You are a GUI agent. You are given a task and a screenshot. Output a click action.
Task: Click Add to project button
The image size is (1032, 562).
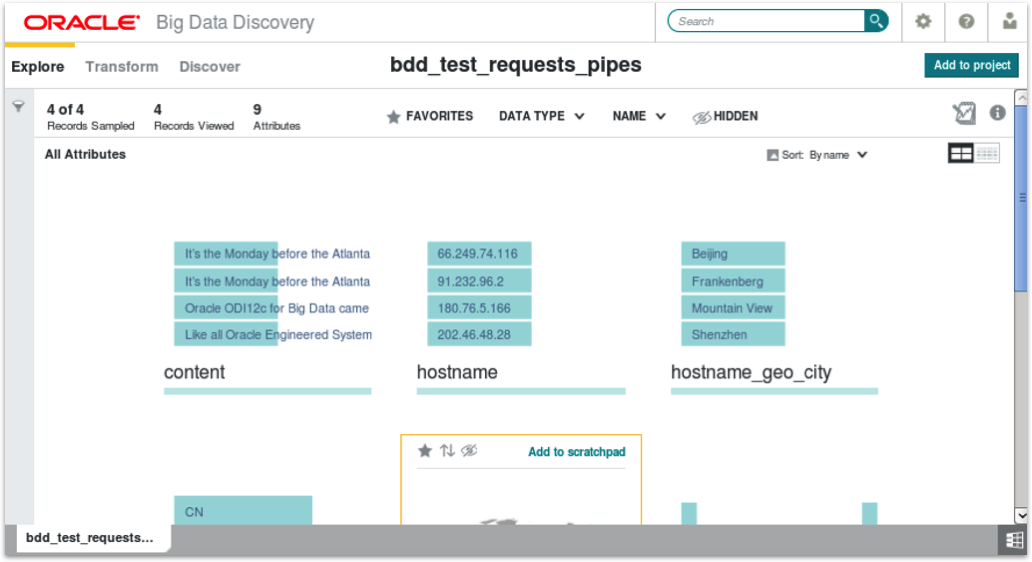(x=971, y=65)
